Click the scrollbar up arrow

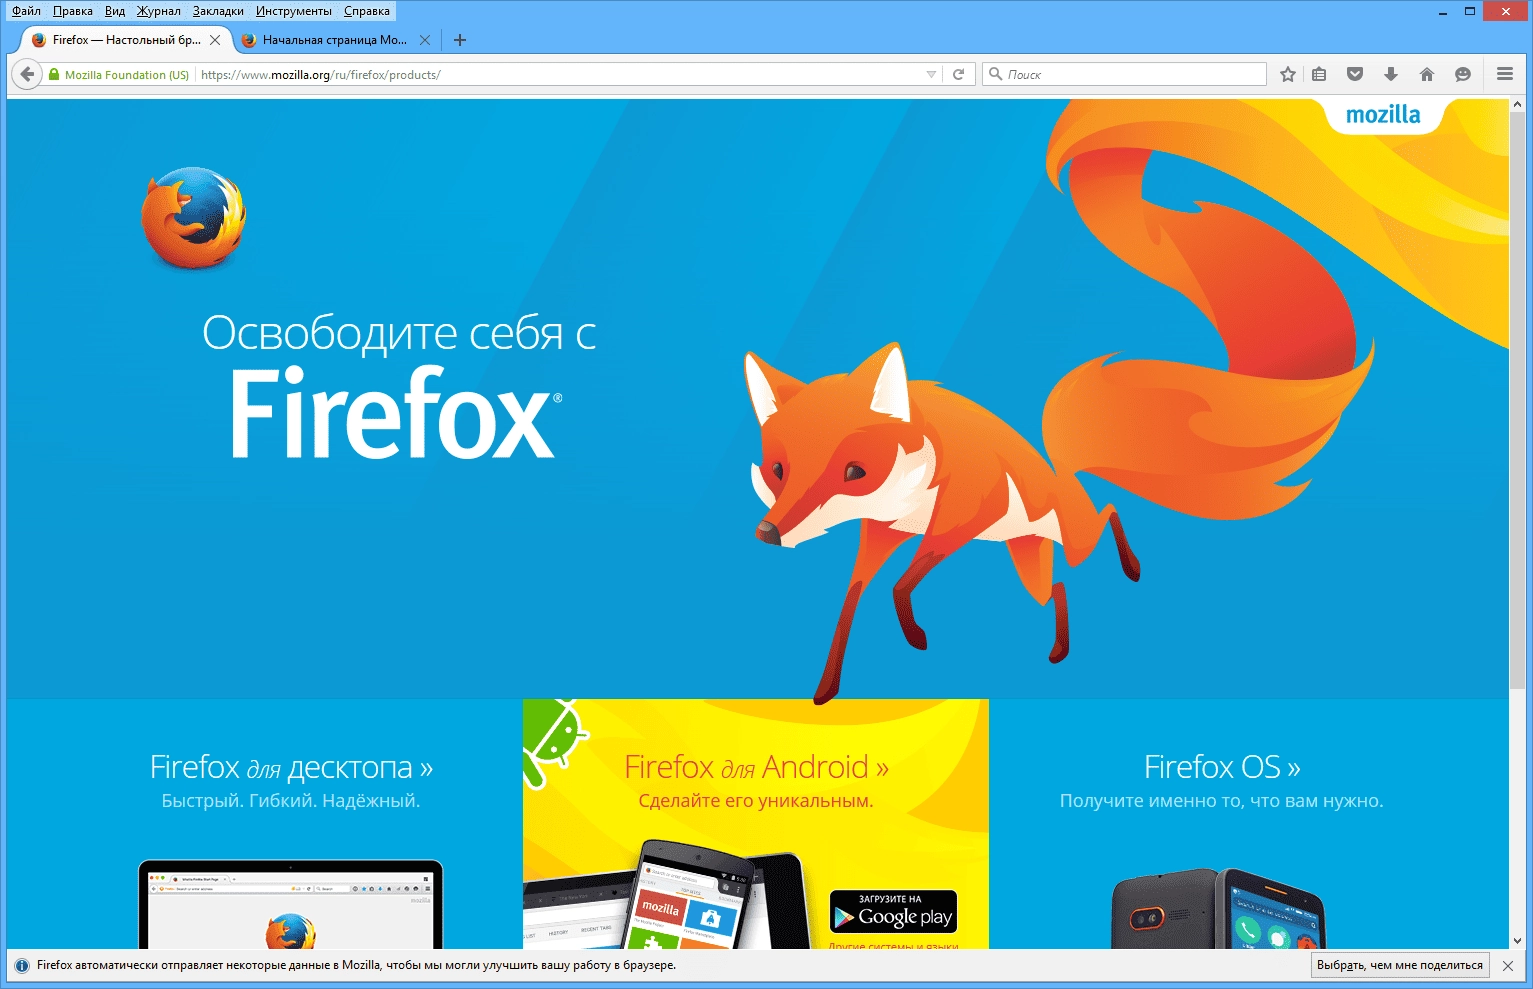click(1517, 105)
